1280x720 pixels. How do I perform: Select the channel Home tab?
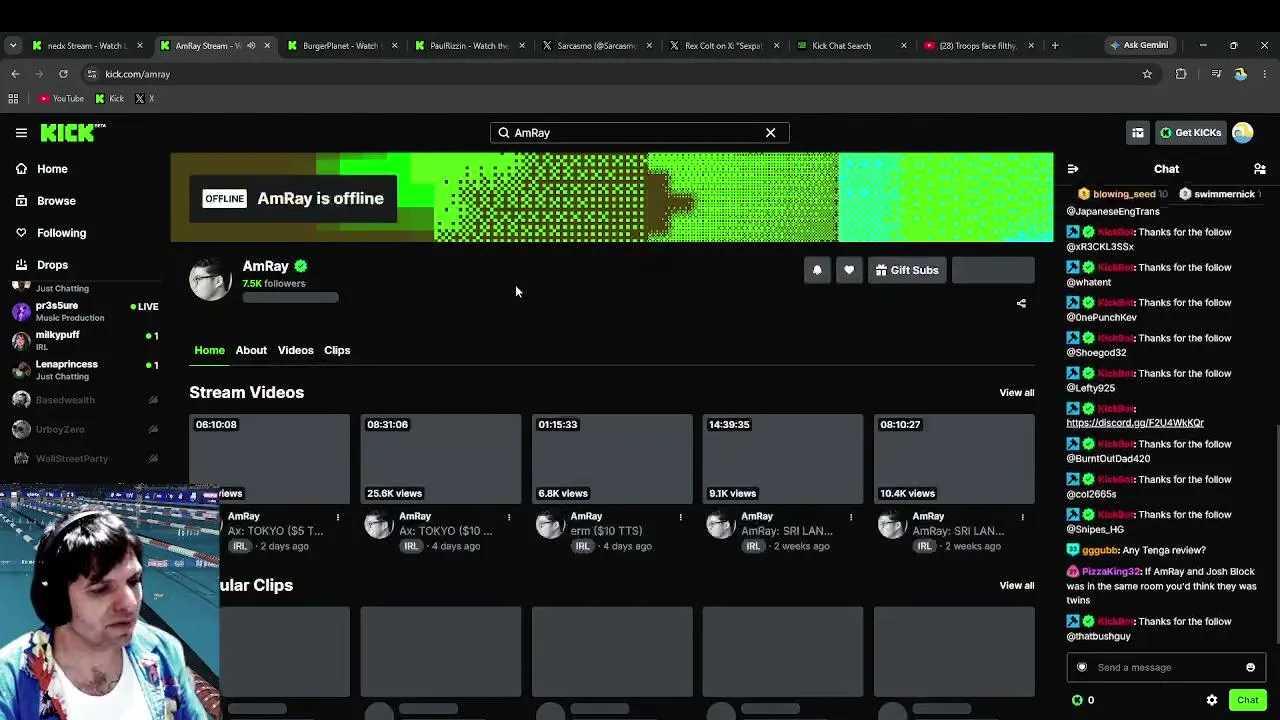209,350
